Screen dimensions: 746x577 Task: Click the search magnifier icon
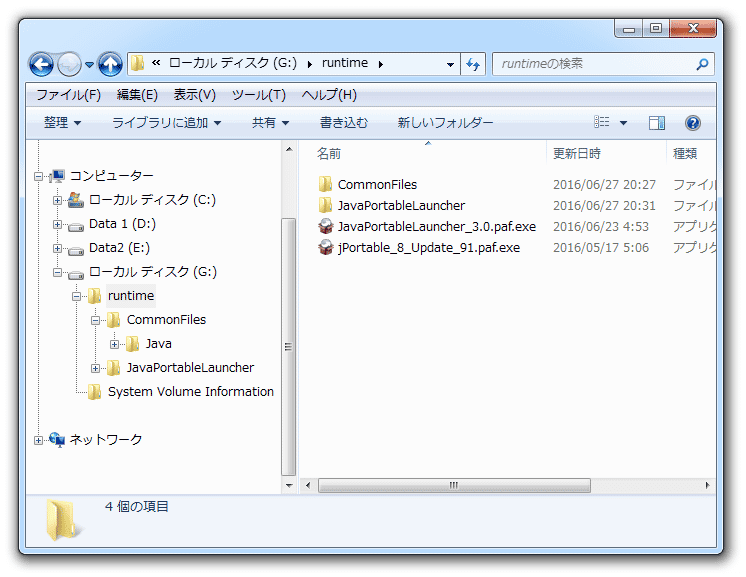[x=702, y=64]
